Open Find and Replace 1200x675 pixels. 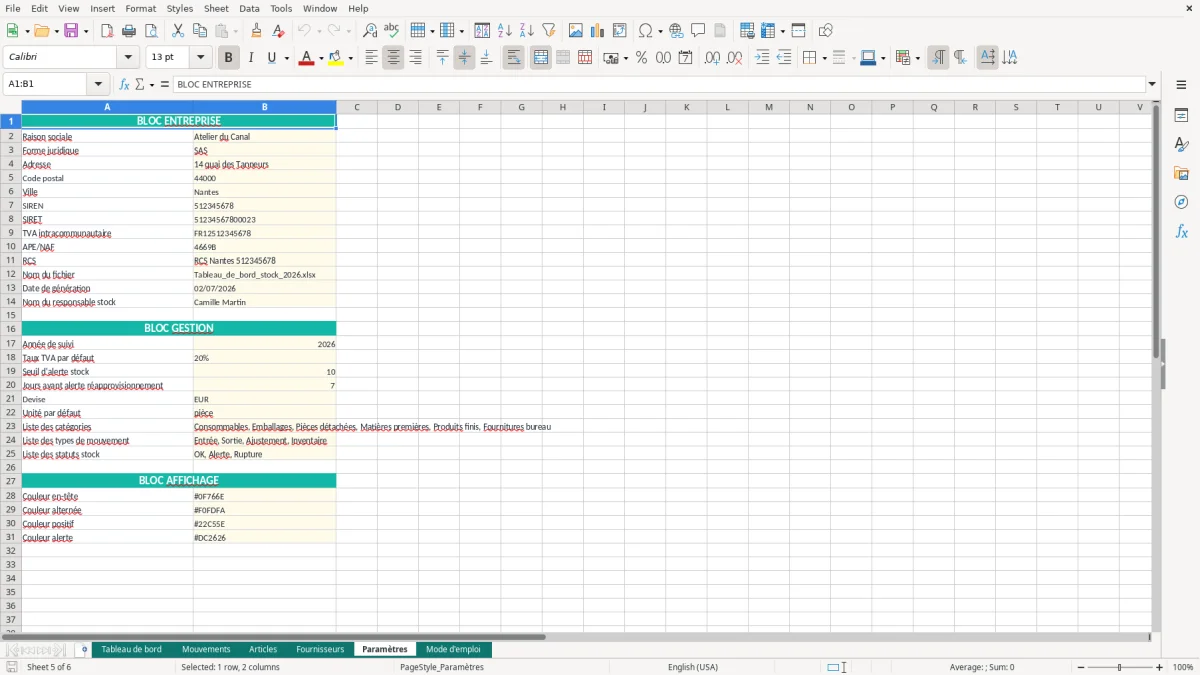tap(370, 31)
